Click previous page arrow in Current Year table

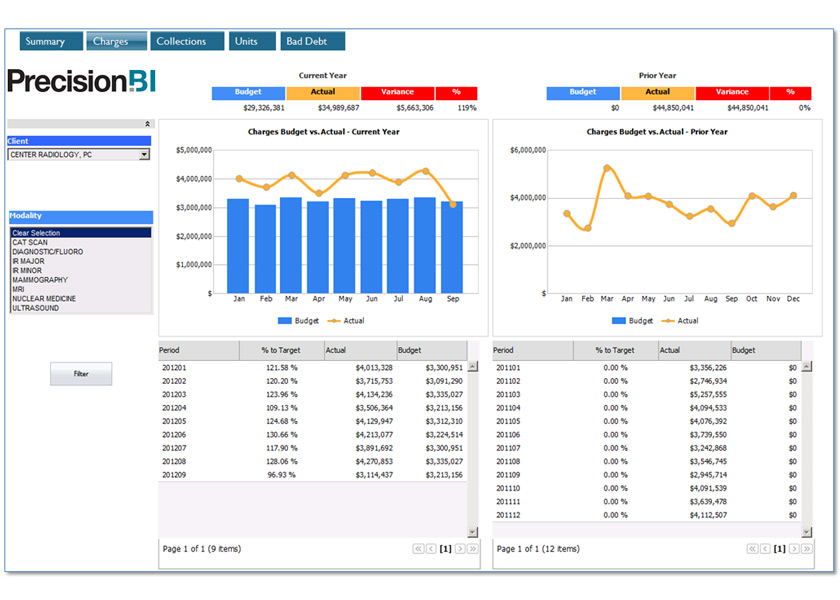click(x=431, y=549)
